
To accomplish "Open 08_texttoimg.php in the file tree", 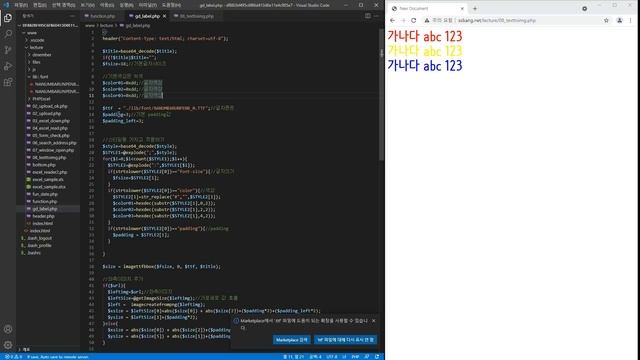I will pos(49,158).
